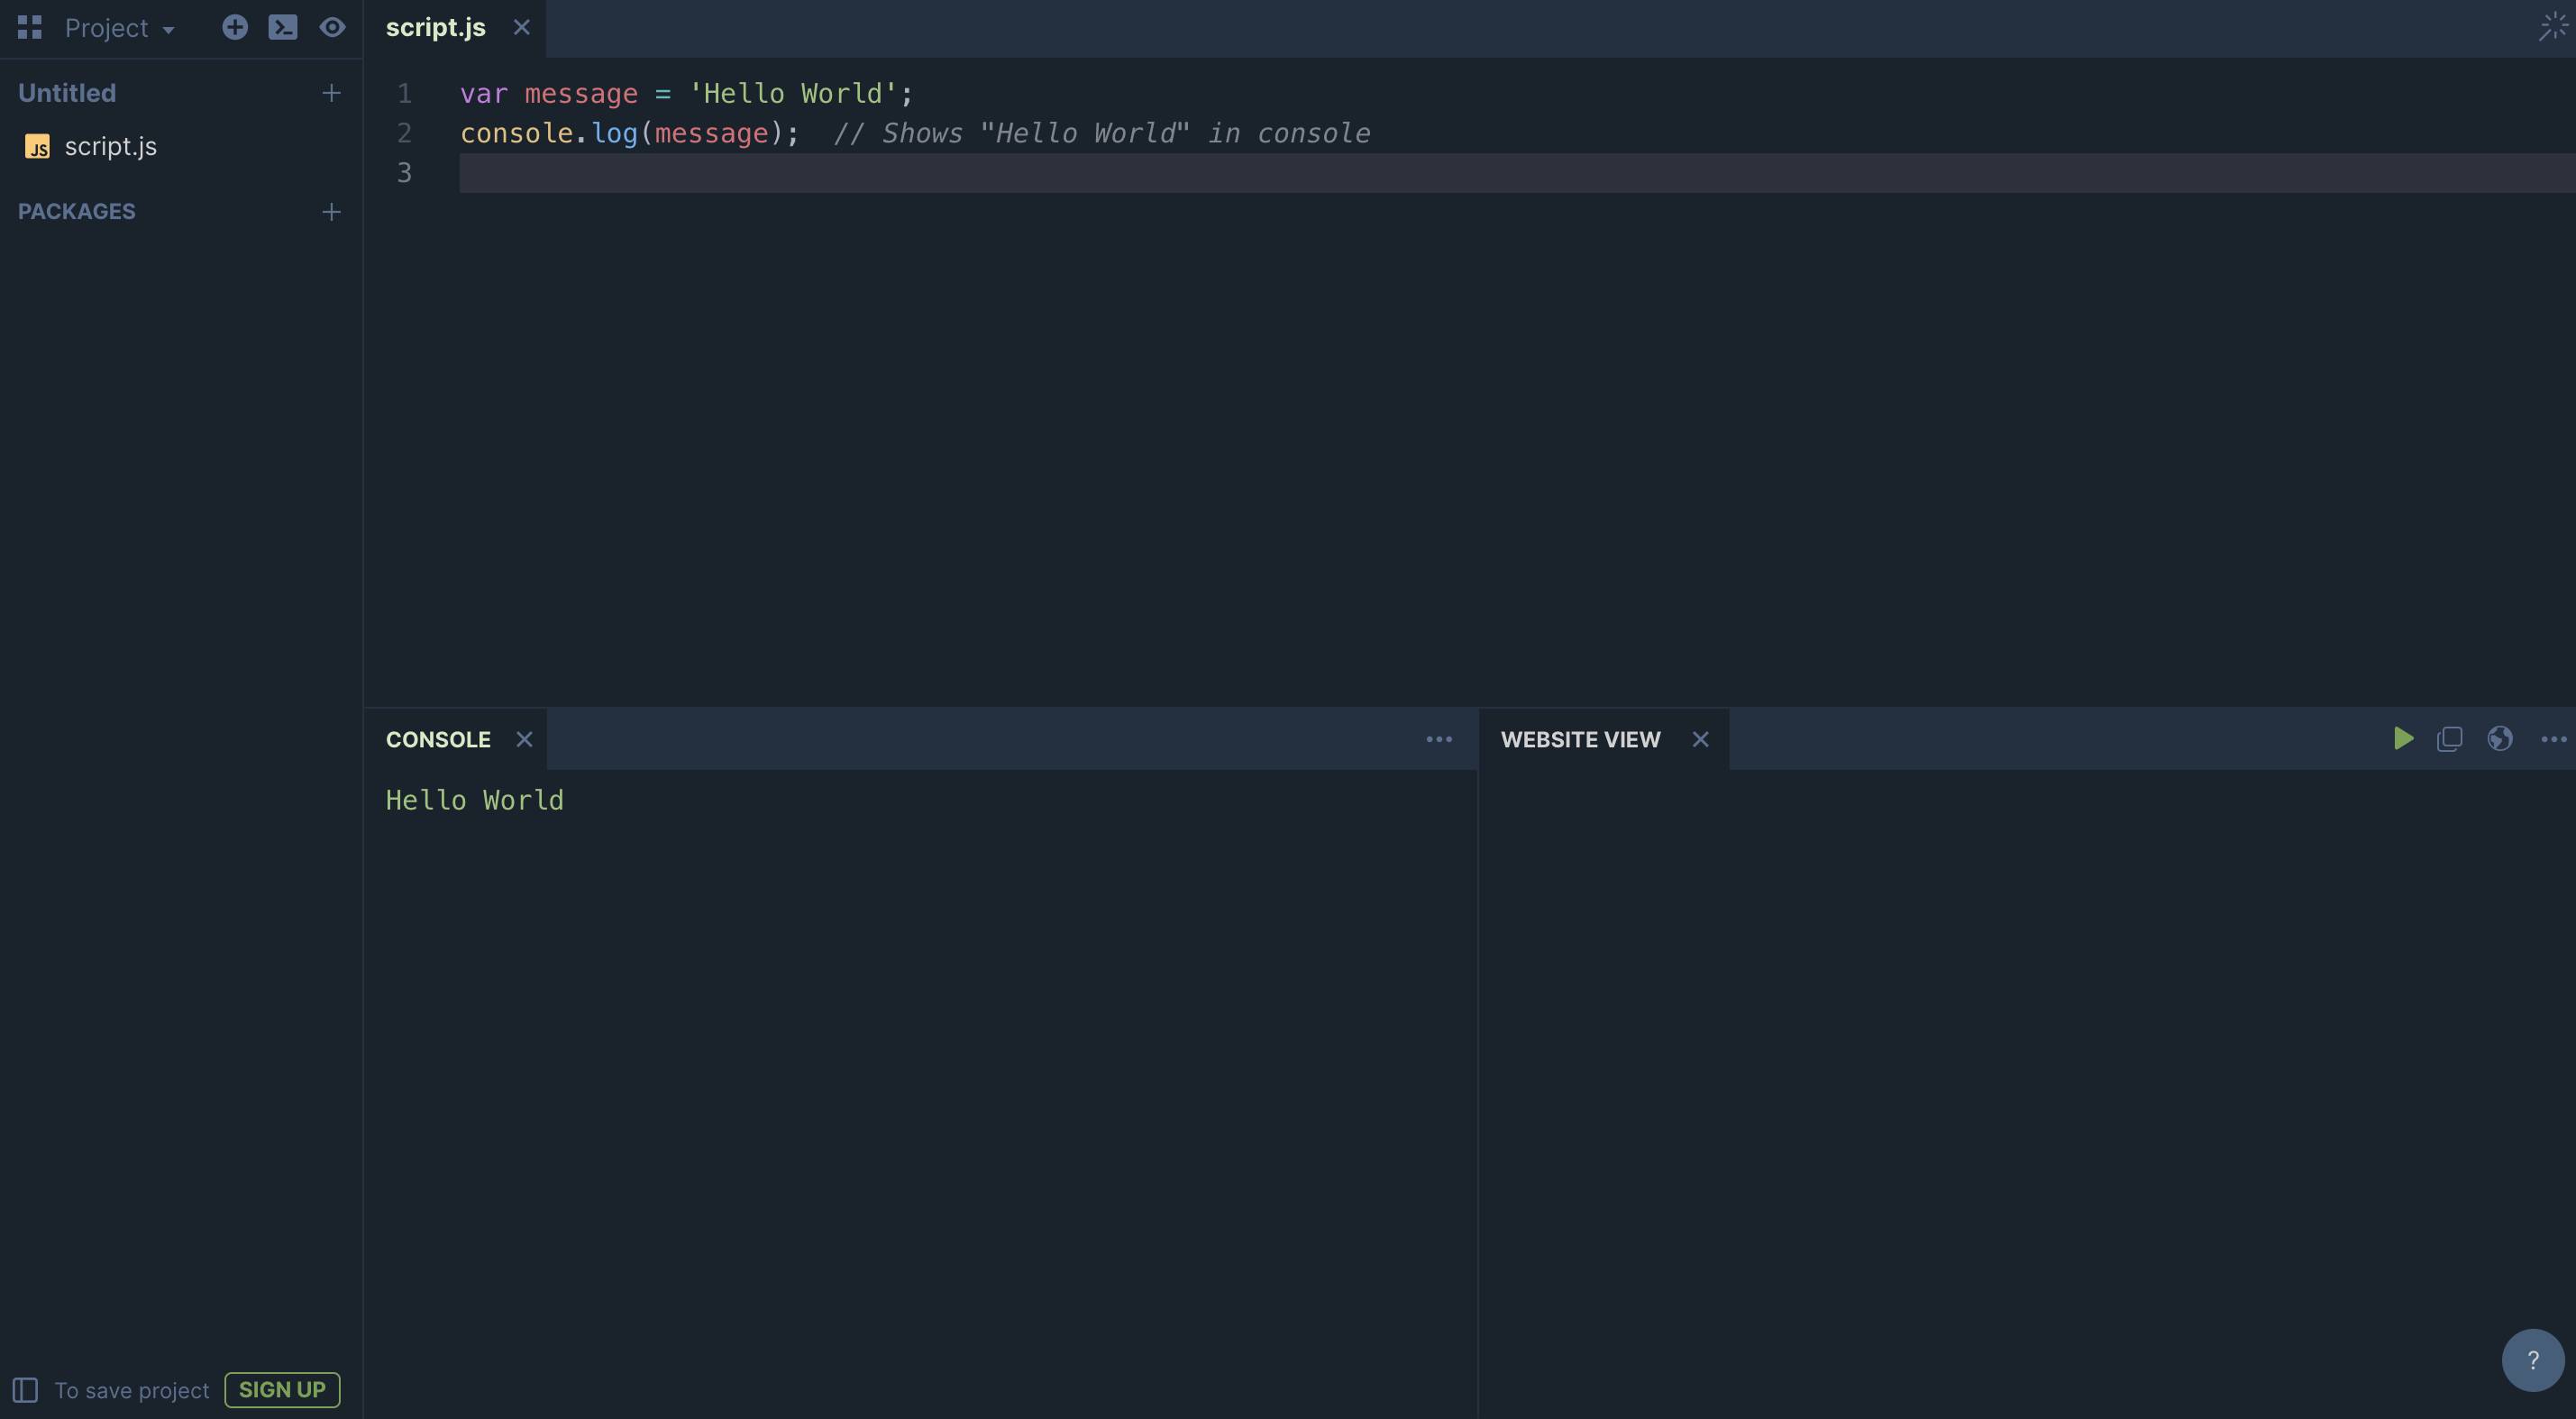Click the add new item plus-circle icon
The width and height of the screenshot is (2576, 1419).
235,27
